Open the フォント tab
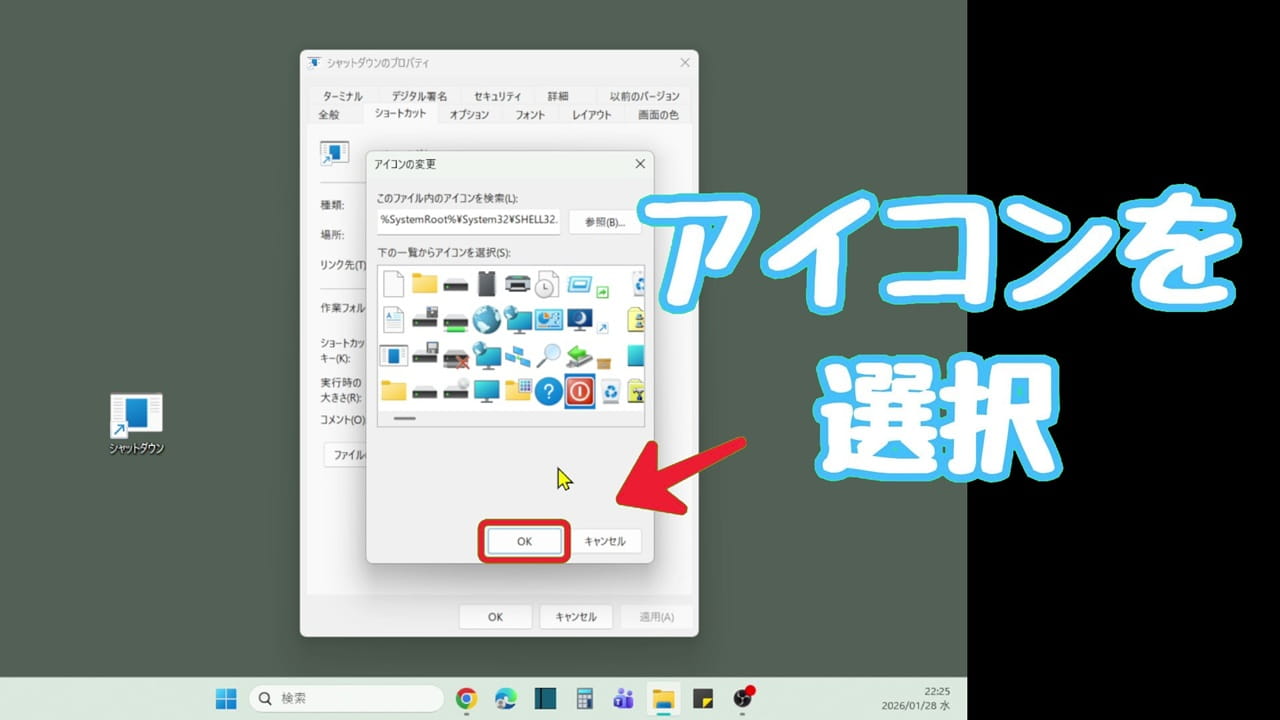Image resolution: width=1280 pixels, height=720 pixels. [x=529, y=114]
